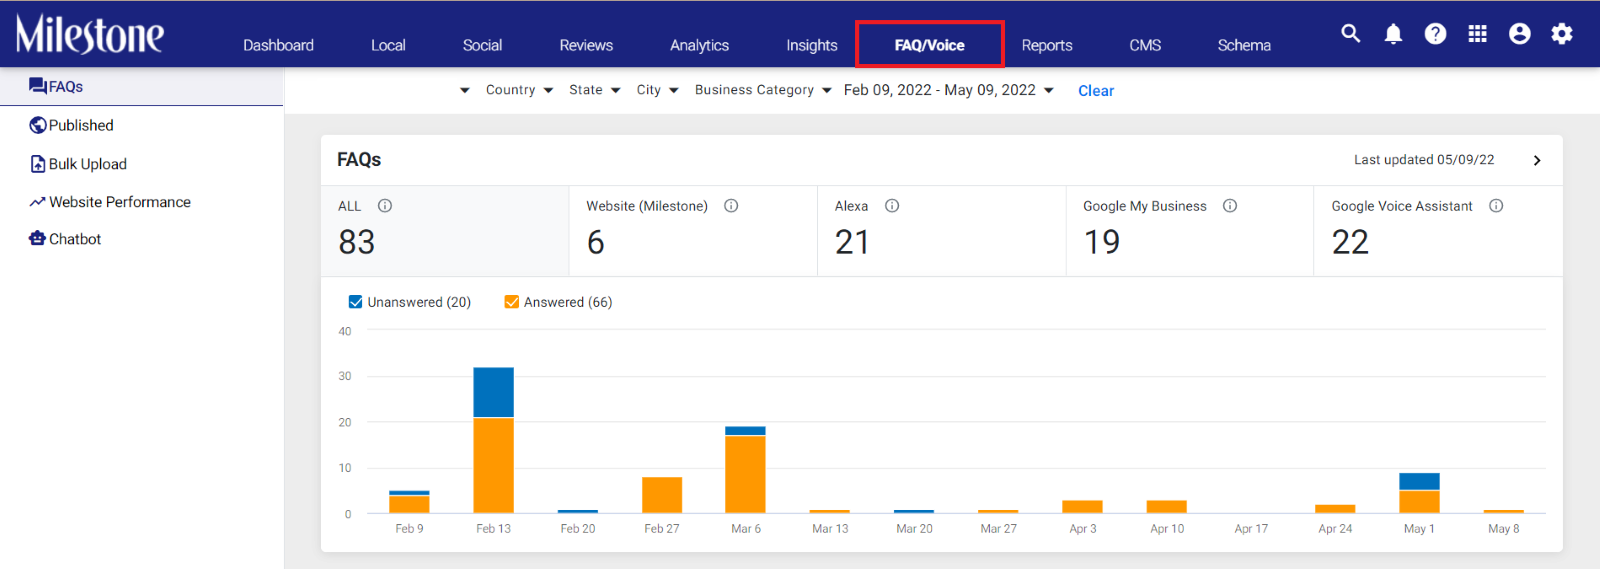Screen dimensions: 1600x569
Task: Expand the Country filter dropdown
Action: click(x=519, y=90)
